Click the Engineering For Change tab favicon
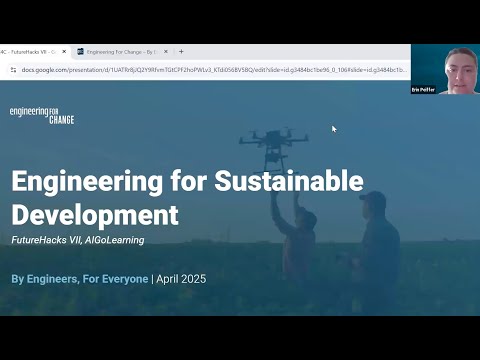480x360 pixels. pyautogui.click(x=80, y=52)
